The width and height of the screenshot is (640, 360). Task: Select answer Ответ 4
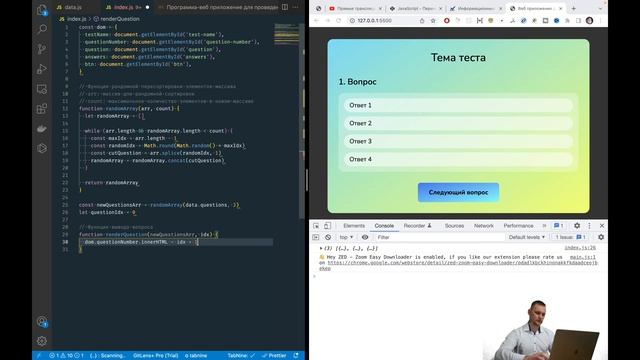458,159
